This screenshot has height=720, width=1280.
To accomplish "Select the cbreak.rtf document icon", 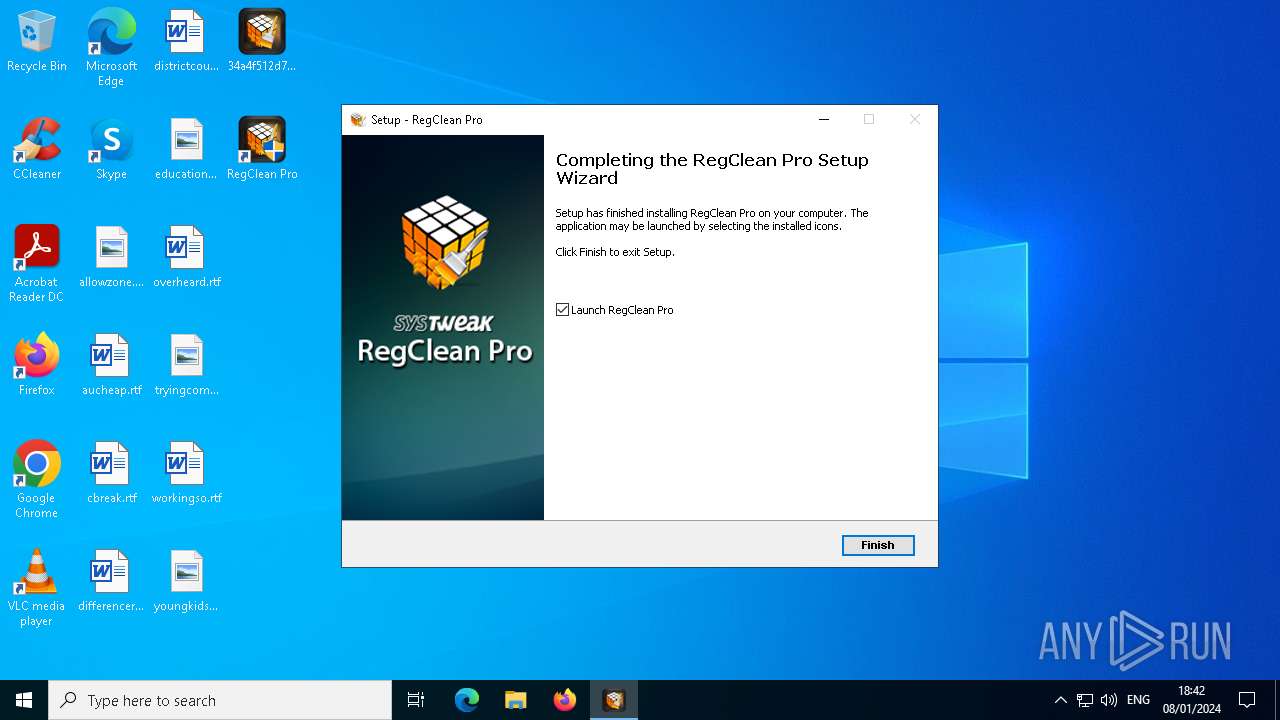I will 111,474.
